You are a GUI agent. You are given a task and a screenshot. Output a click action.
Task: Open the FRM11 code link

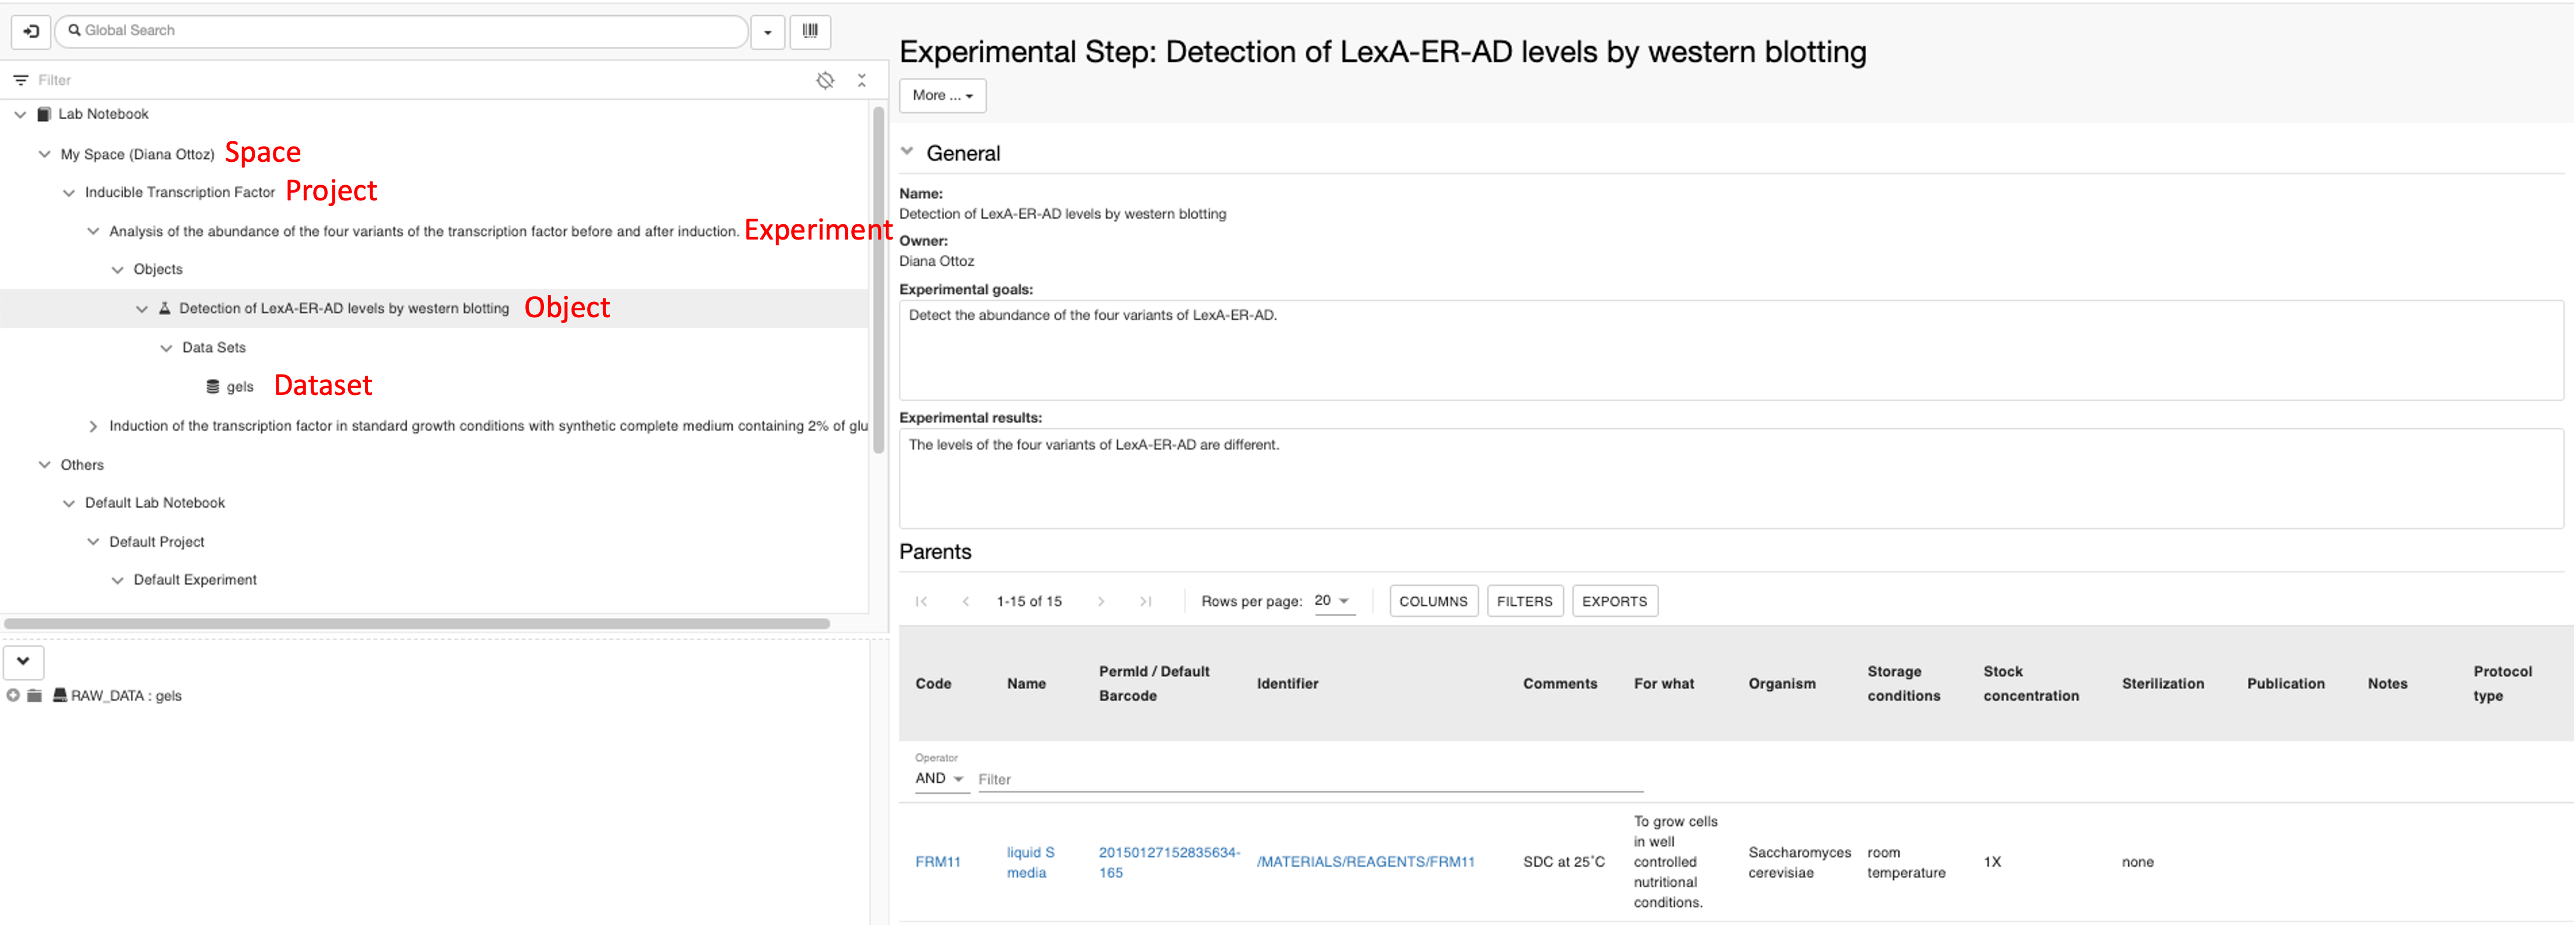point(937,862)
